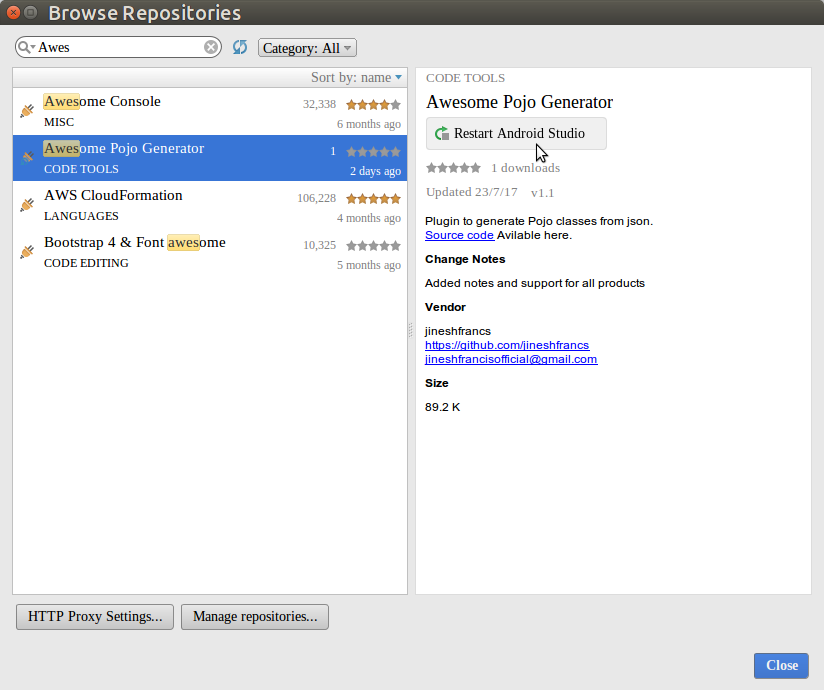Click star rating in Awesome Pojo Generator row
The height and width of the screenshot is (690, 824).
(373, 152)
